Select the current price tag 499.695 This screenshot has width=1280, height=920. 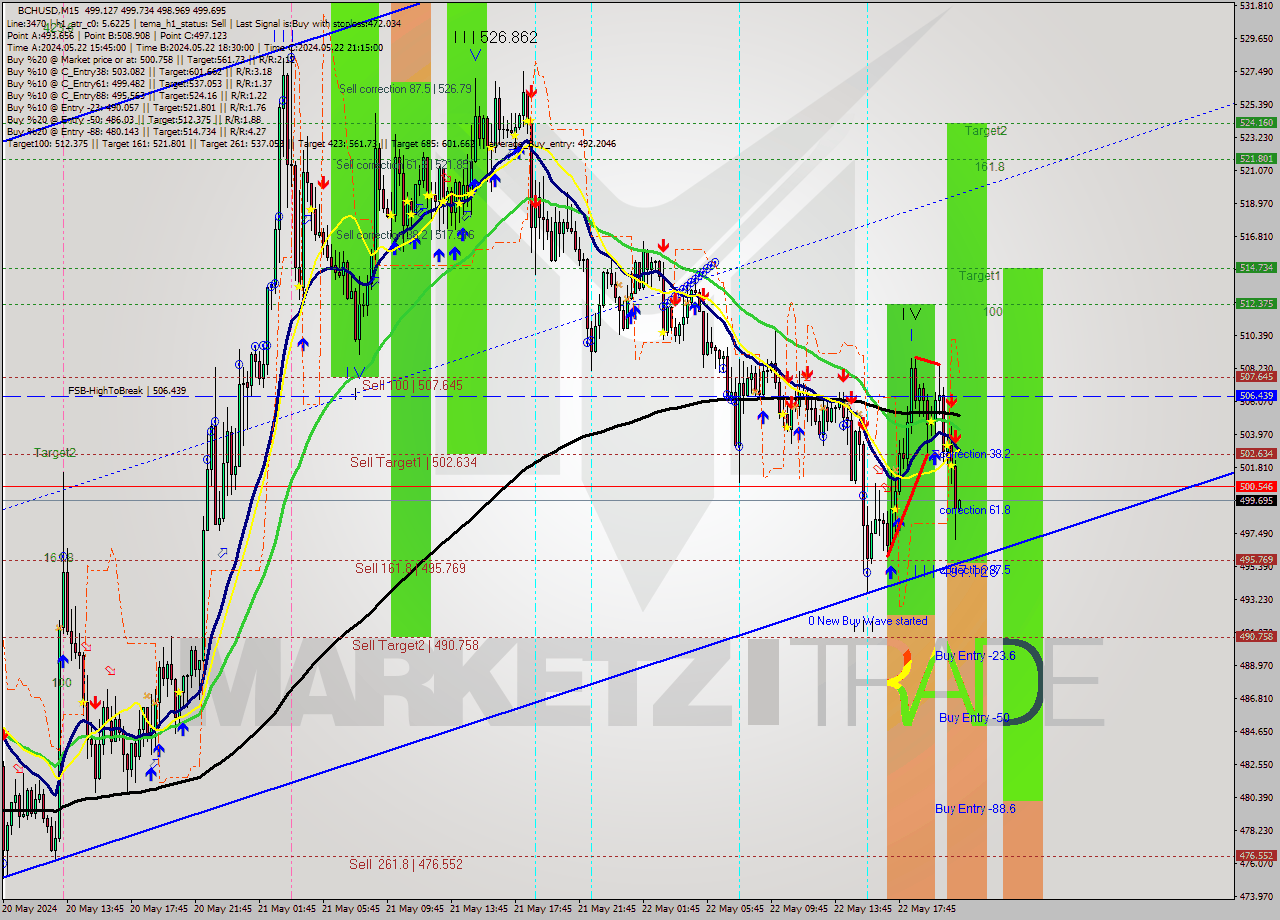click(x=1256, y=500)
